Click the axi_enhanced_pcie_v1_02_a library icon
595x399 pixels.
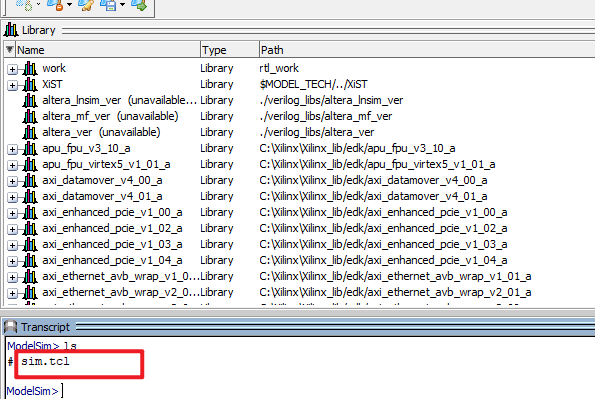(30, 228)
